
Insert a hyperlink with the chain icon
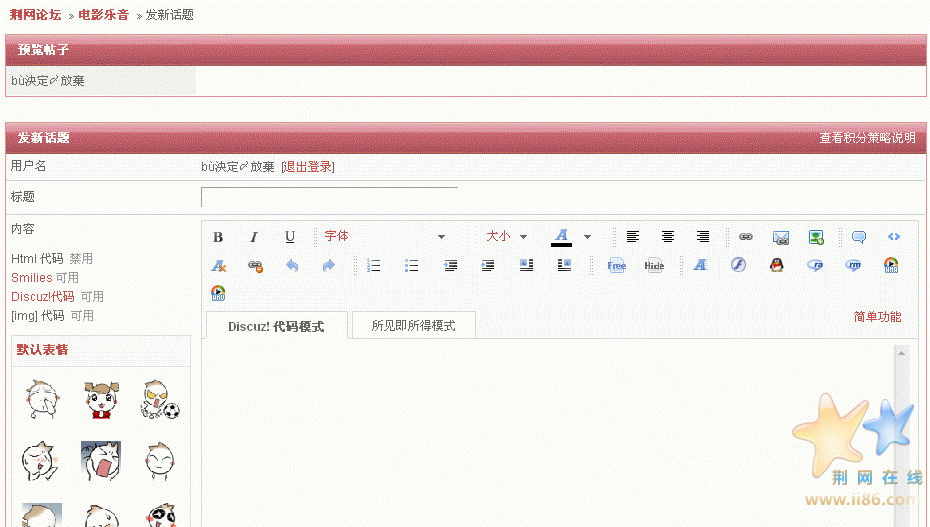(x=745, y=237)
